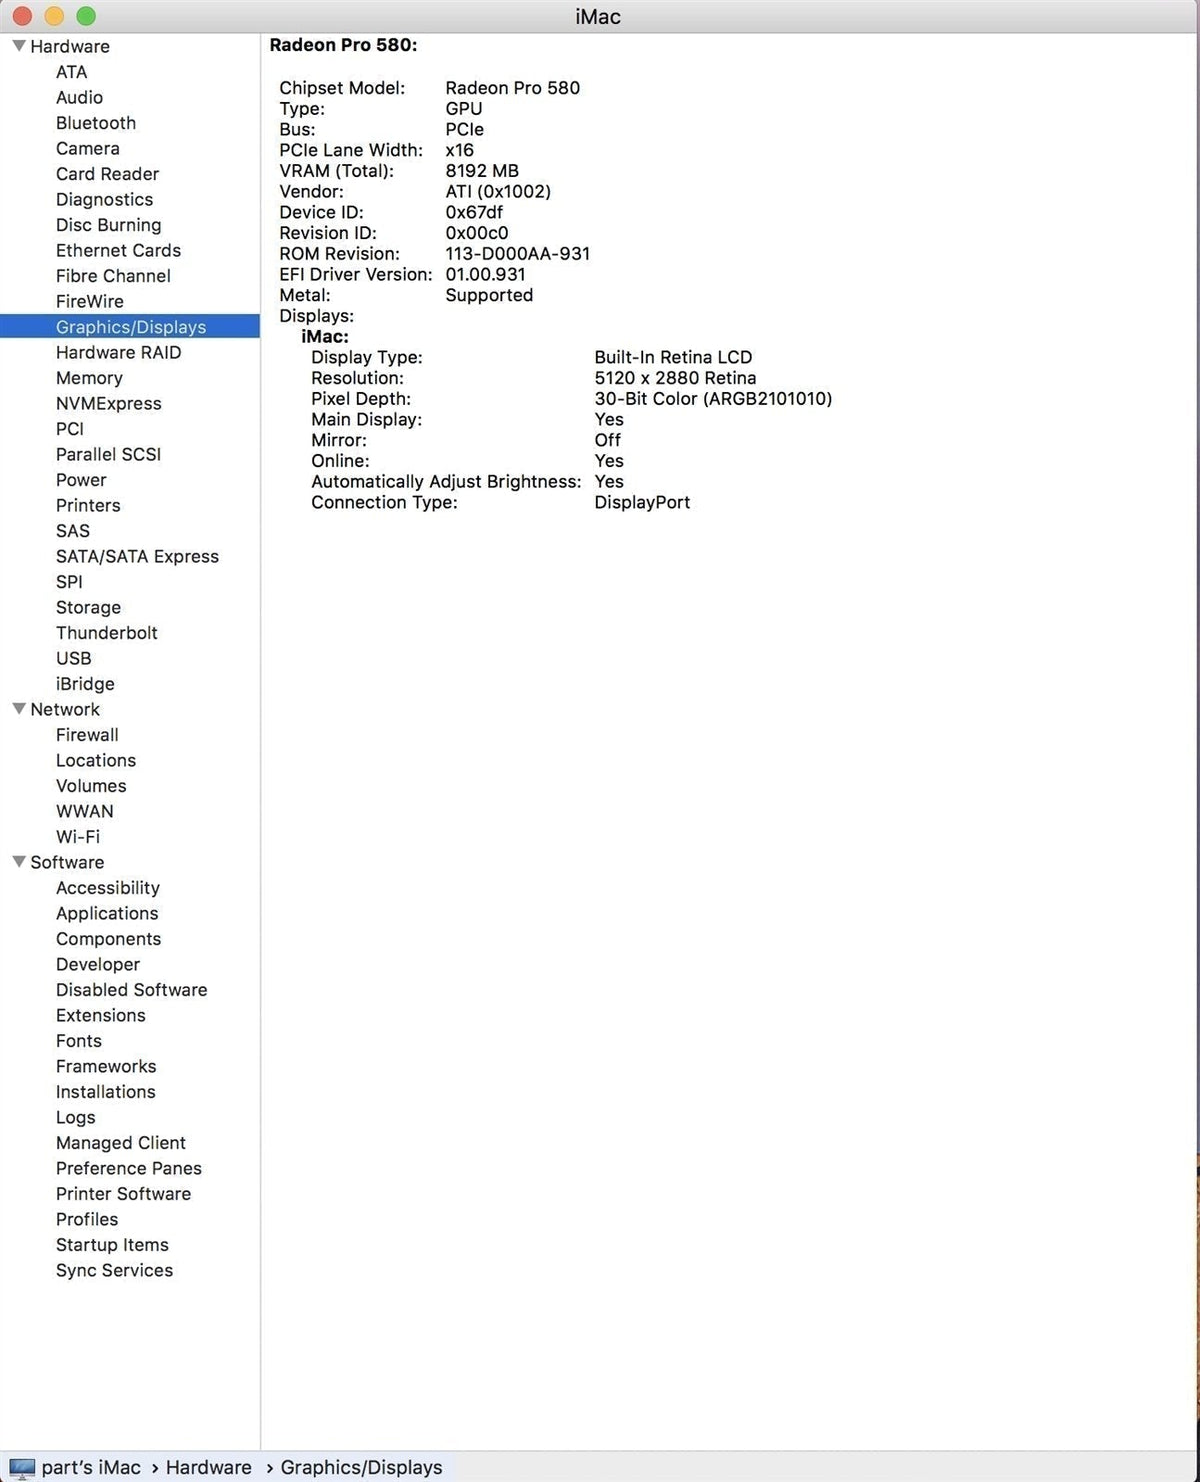Collapse the Hardware section
The height and width of the screenshot is (1482, 1200).
(18, 46)
